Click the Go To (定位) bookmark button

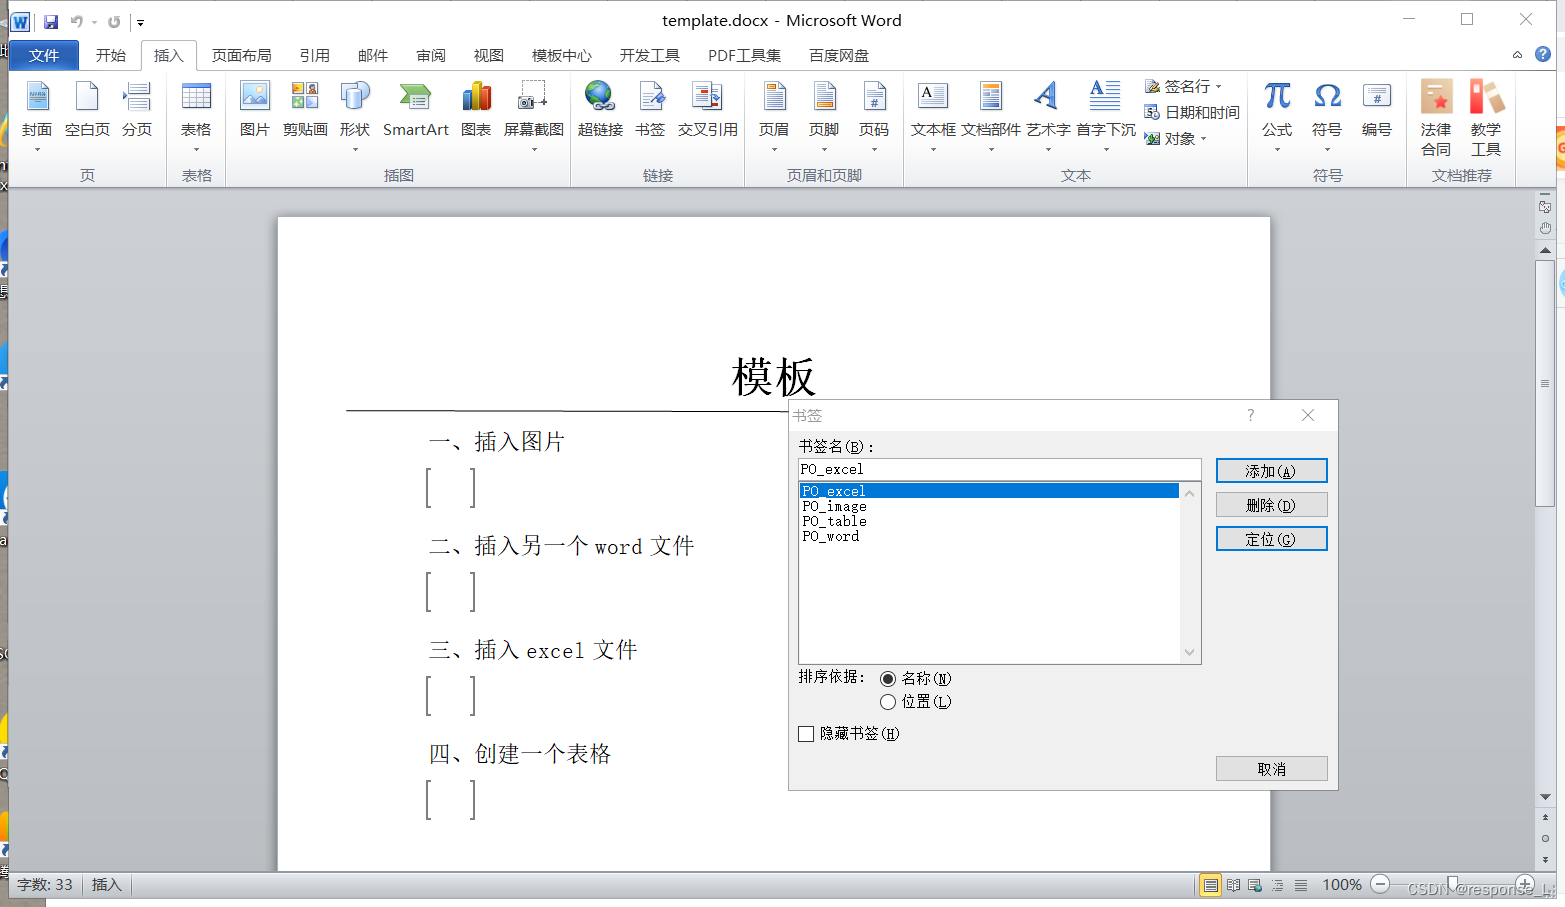point(1271,539)
